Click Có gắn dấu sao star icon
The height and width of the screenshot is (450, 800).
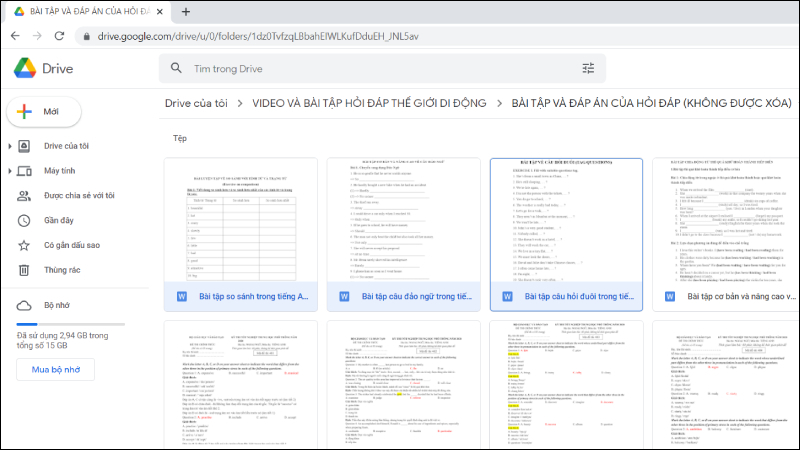point(24,245)
